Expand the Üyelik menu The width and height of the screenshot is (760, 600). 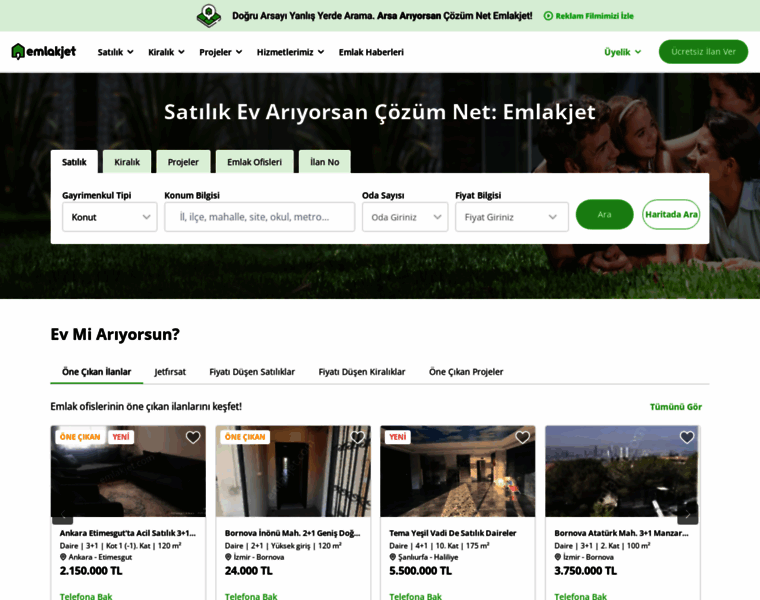[x=622, y=52]
